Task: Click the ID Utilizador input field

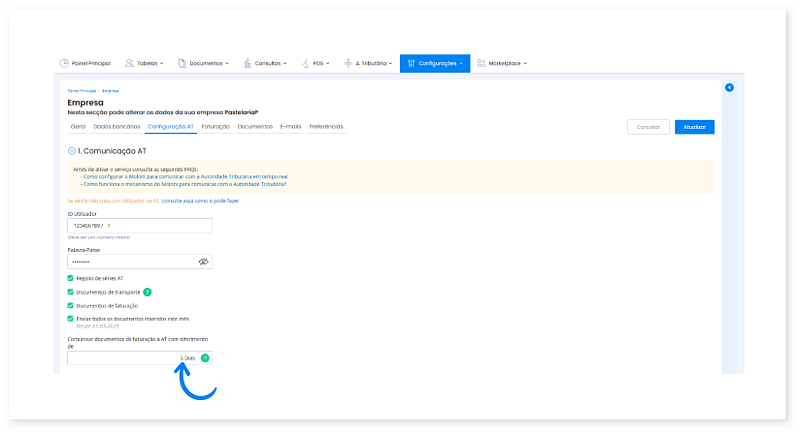Action: [x=140, y=226]
